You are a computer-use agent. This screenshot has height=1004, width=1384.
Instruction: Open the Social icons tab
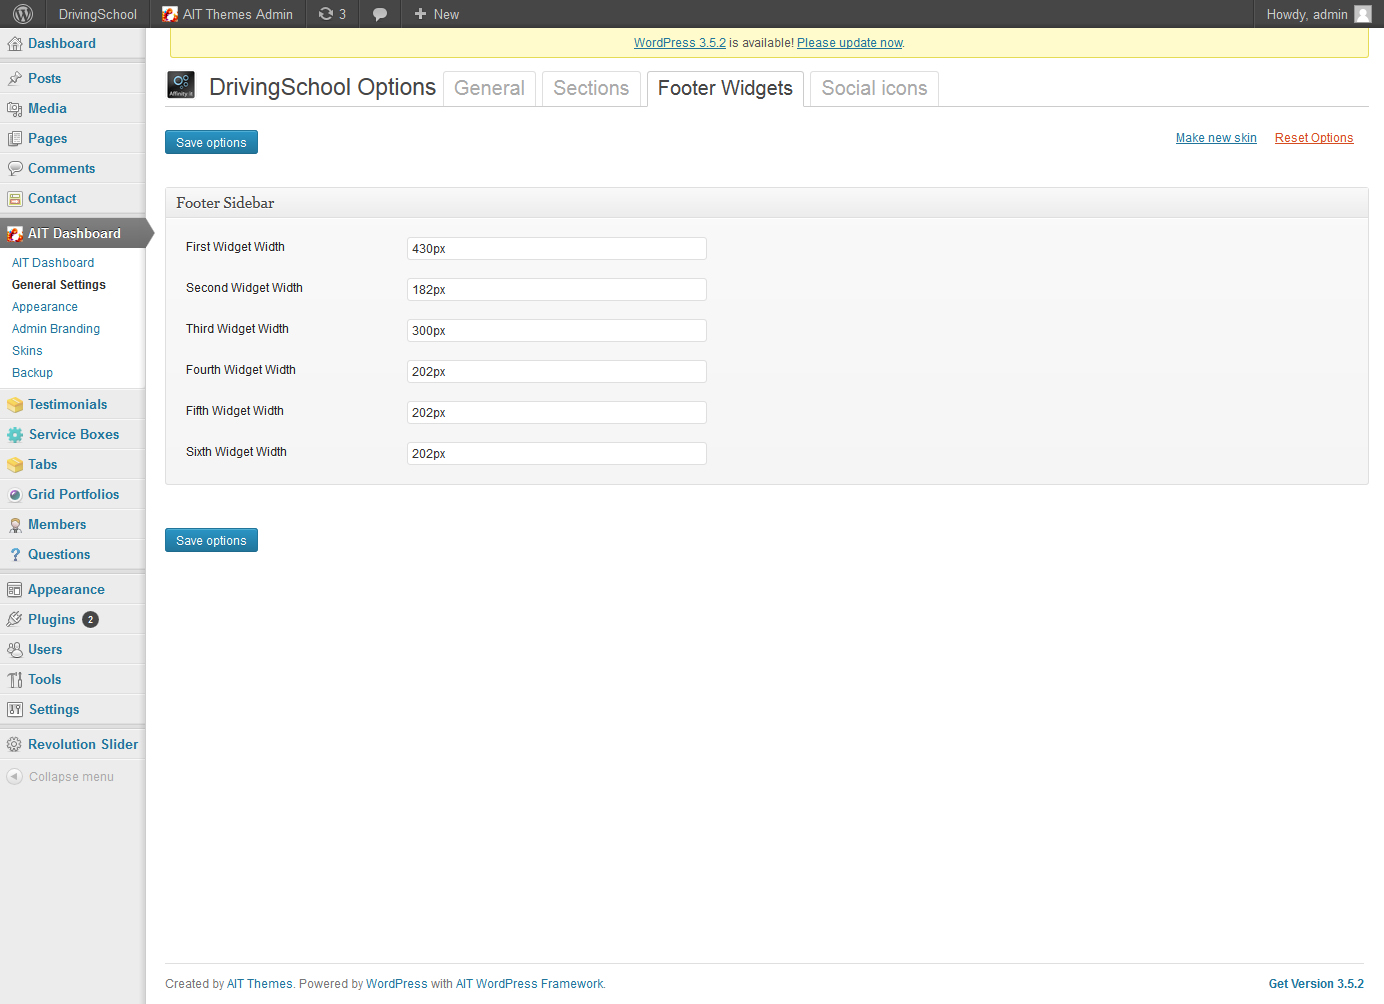(874, 88)
